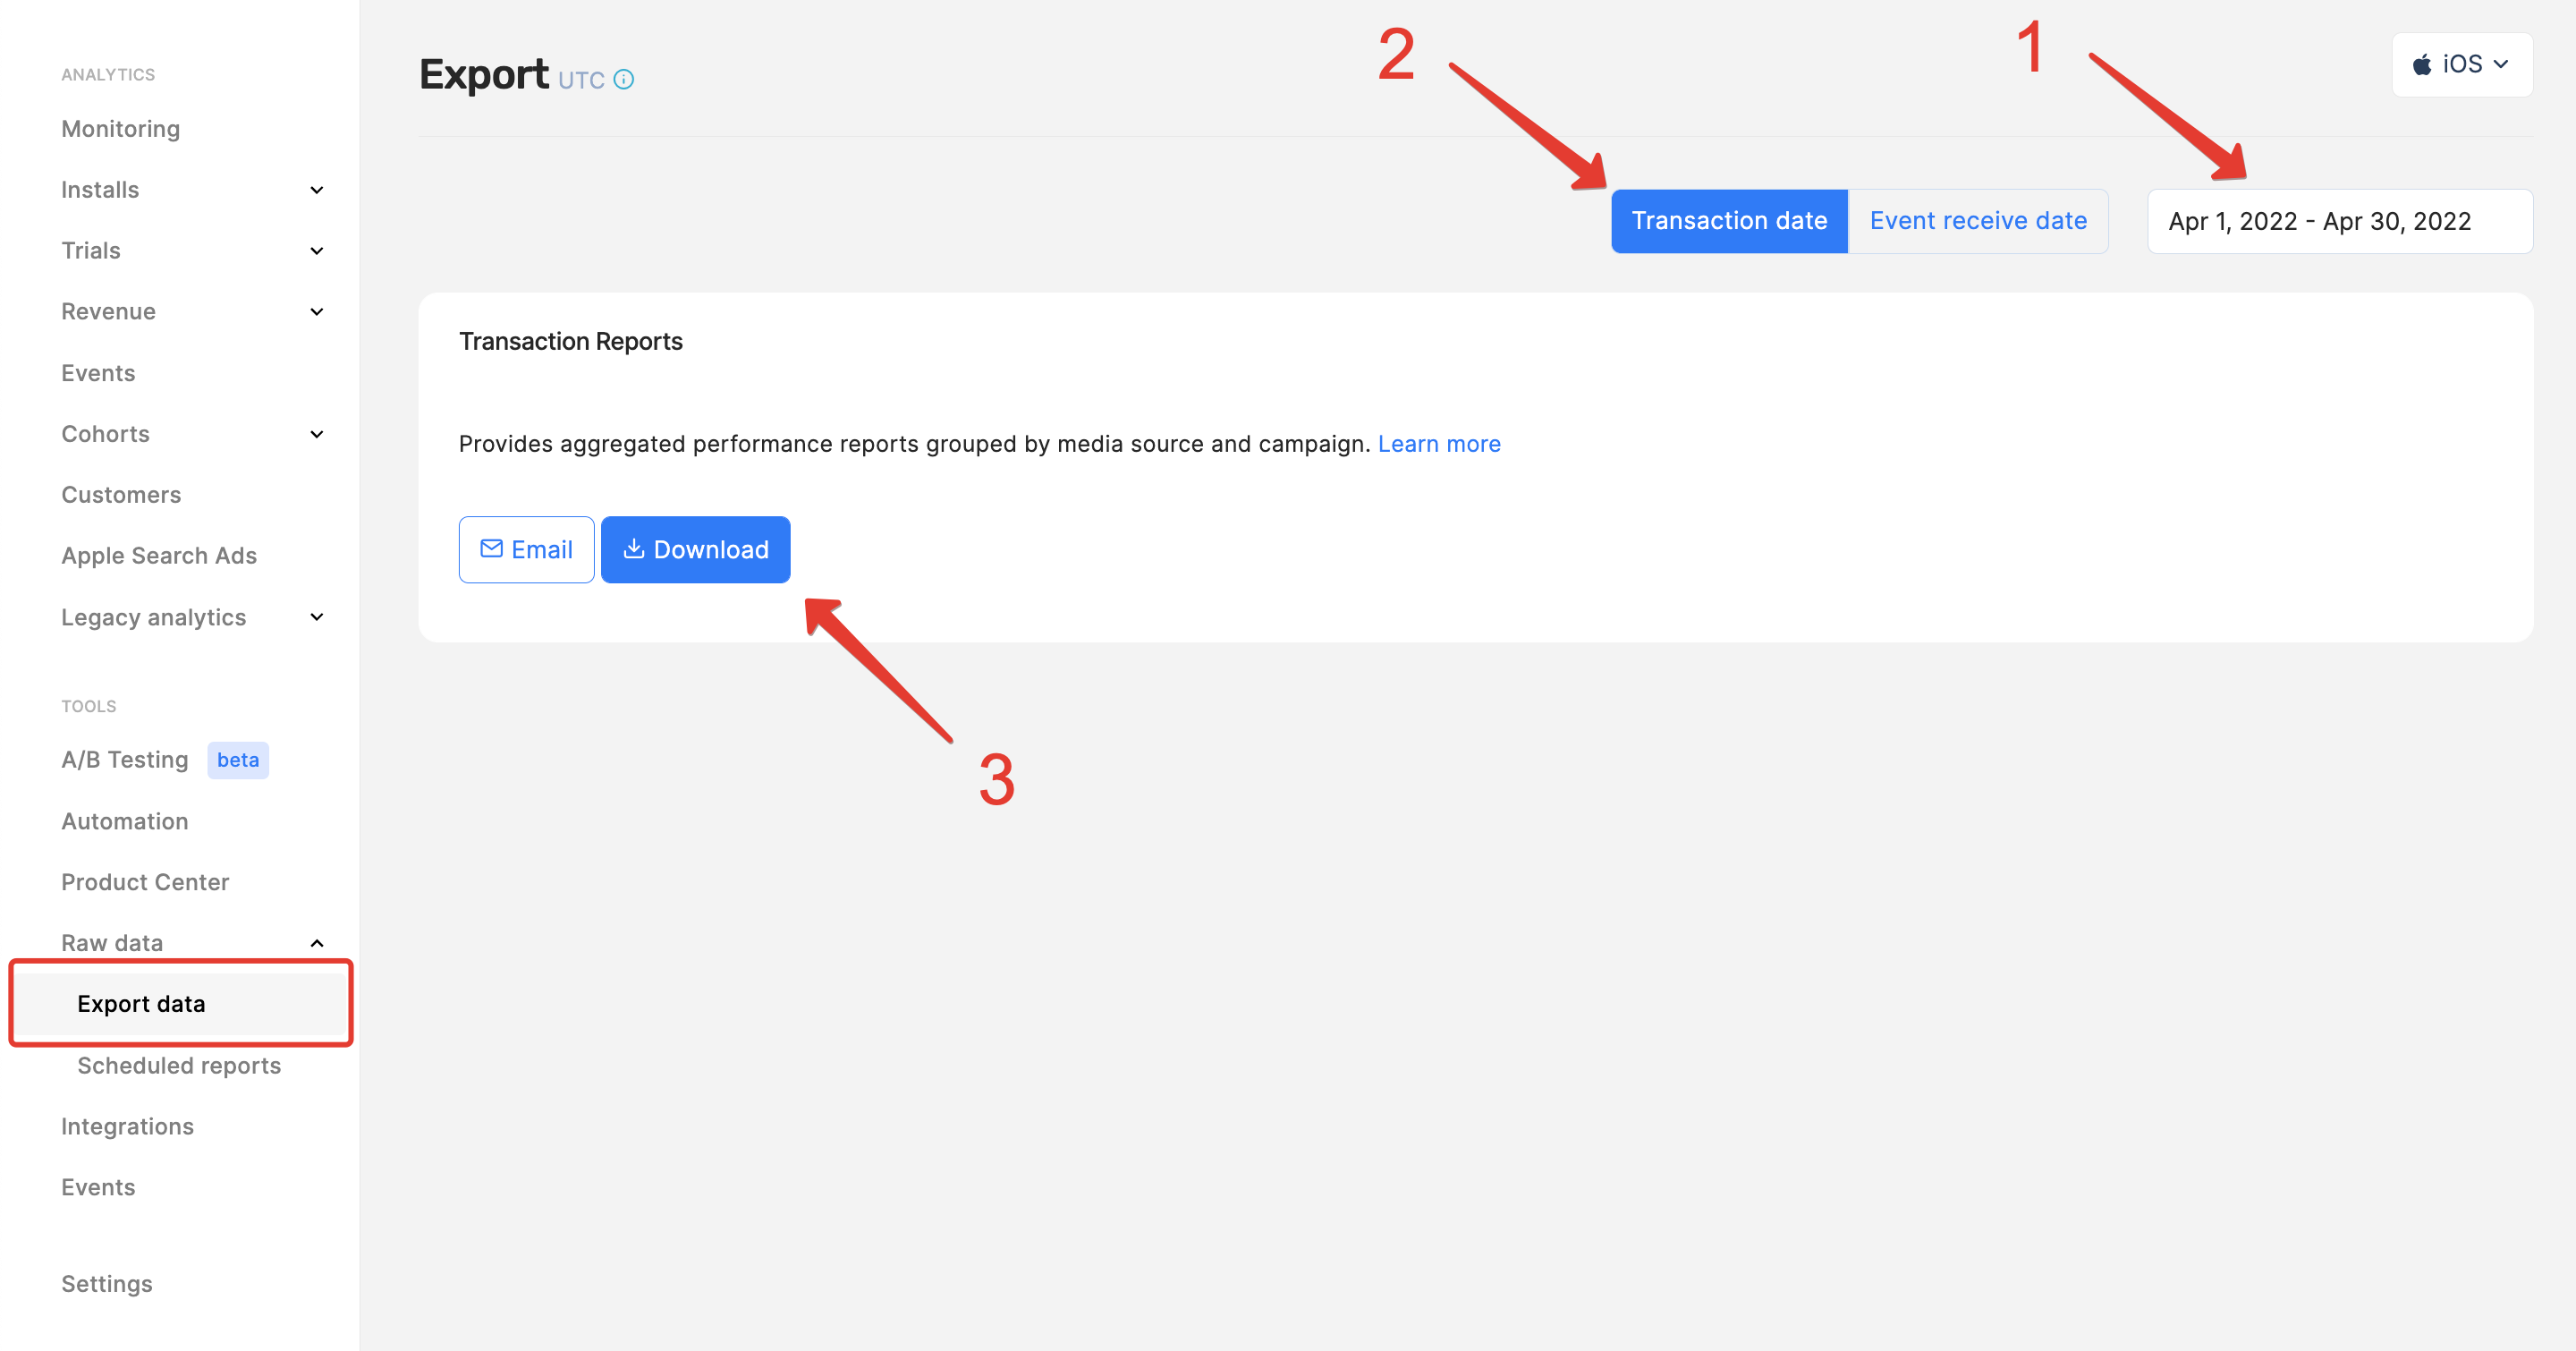Click the UTC info circle icon
The width and height of the screenshot is (2576, 1351).
tap(623, 79)
